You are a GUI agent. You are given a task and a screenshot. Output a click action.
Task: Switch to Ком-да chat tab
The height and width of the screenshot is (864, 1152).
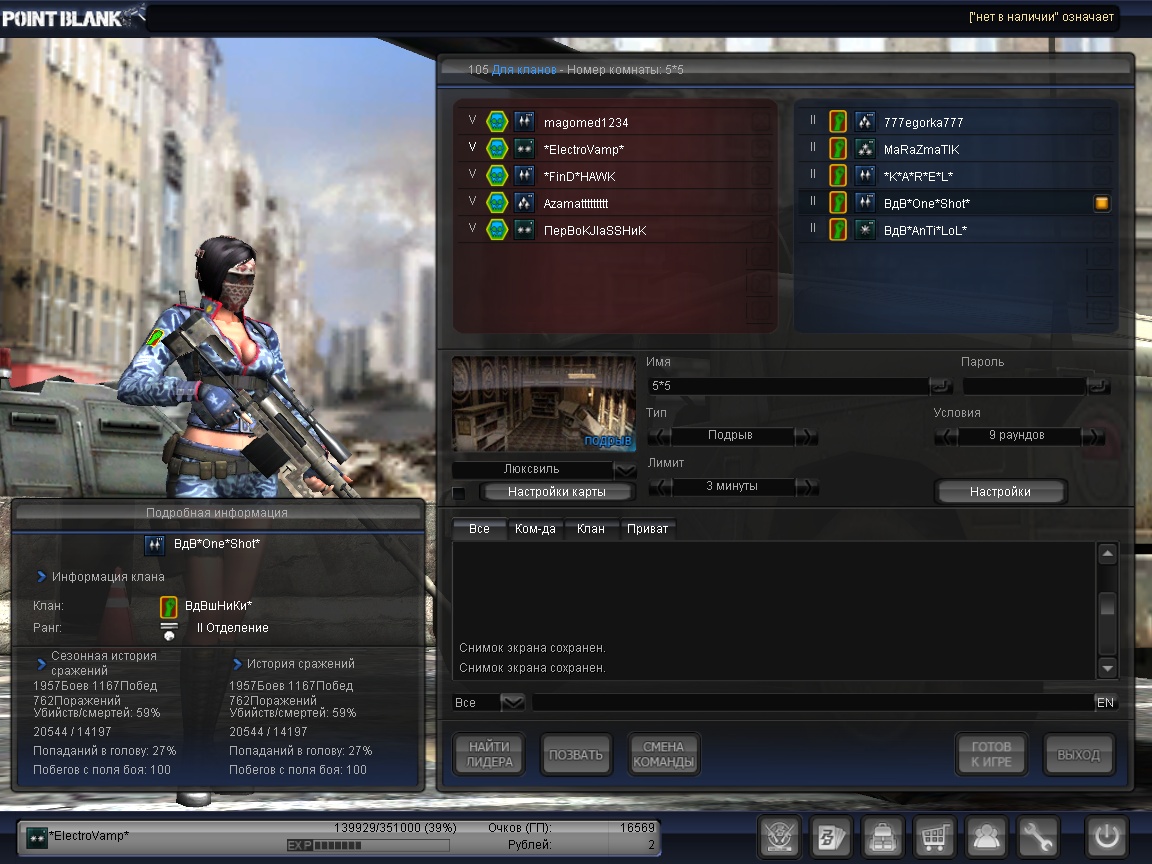[x=535, y=529]
